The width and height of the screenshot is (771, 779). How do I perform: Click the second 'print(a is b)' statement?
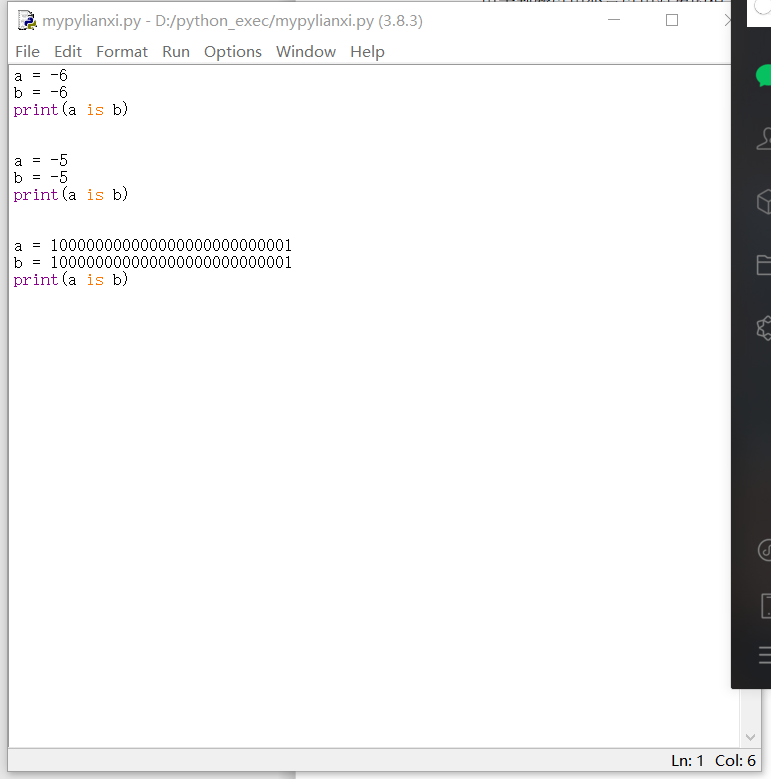tap(71, 194)
